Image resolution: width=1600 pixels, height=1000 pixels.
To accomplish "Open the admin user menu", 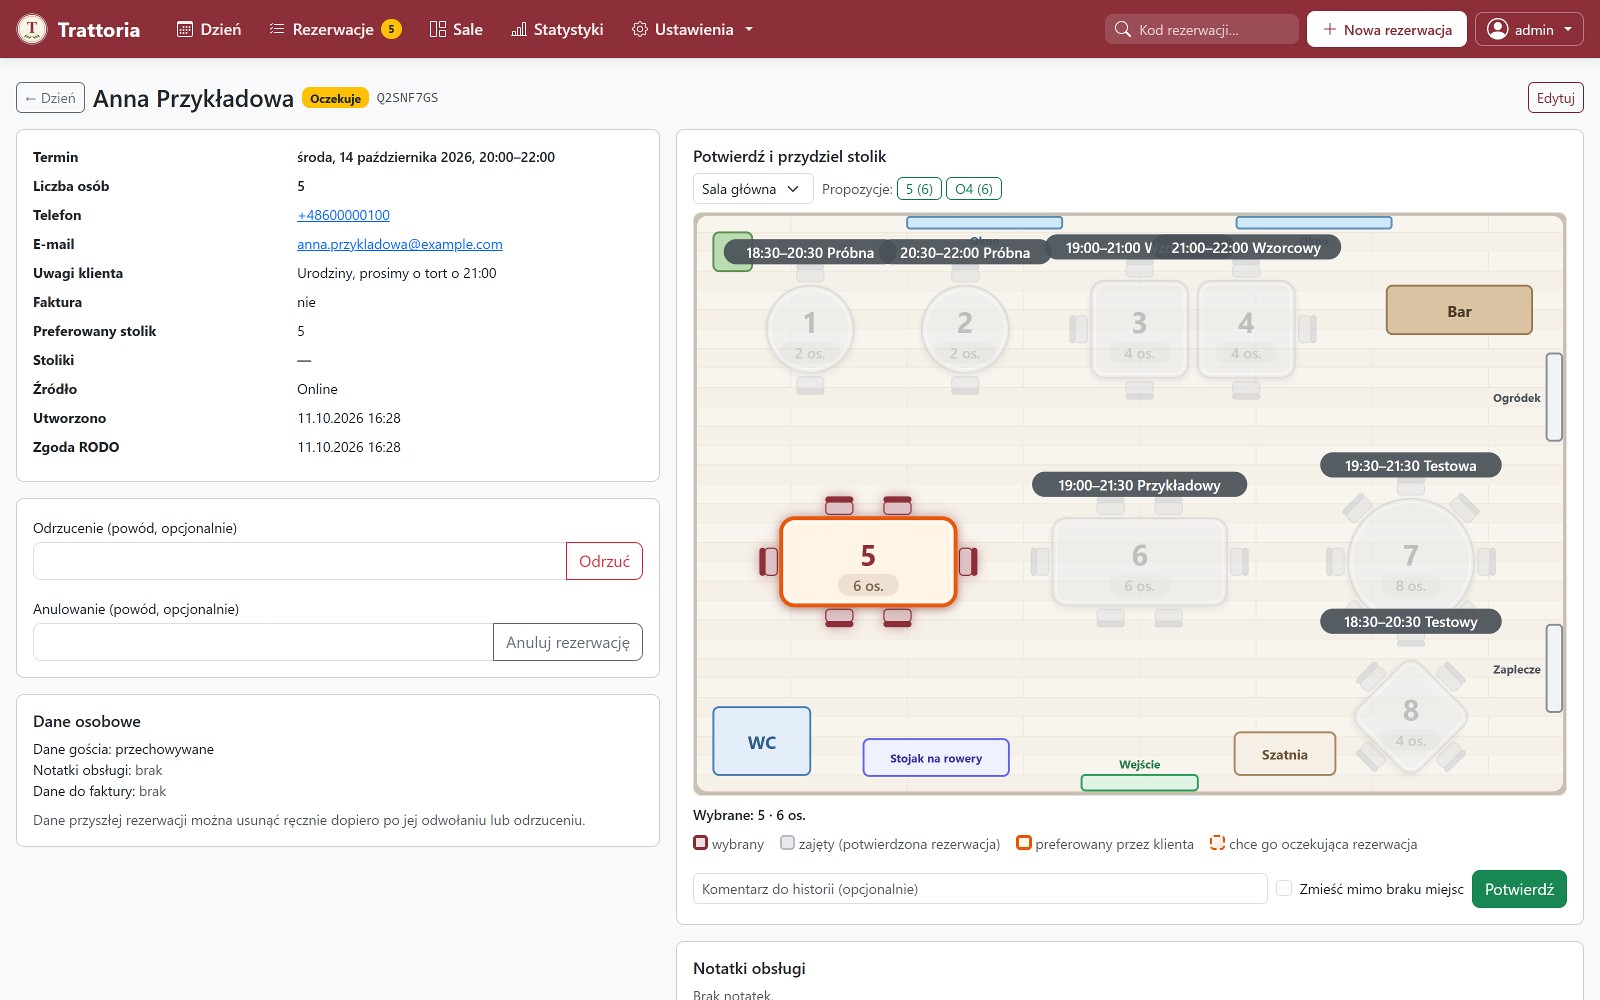I will (x=1529, y=29).
